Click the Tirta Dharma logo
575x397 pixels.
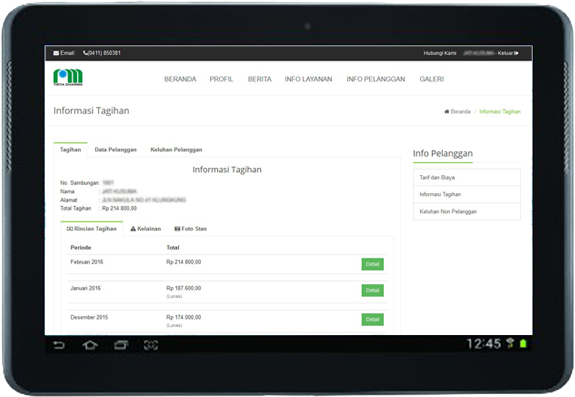click(68, 77)
